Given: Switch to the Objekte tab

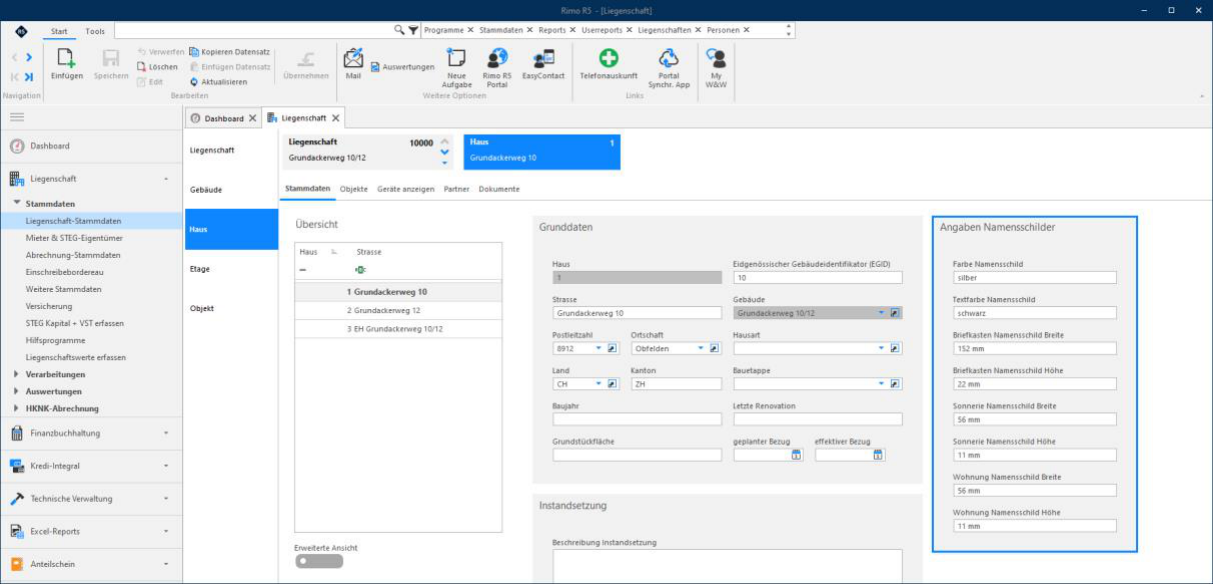Looking at the screenshot, I should point(354,189).
